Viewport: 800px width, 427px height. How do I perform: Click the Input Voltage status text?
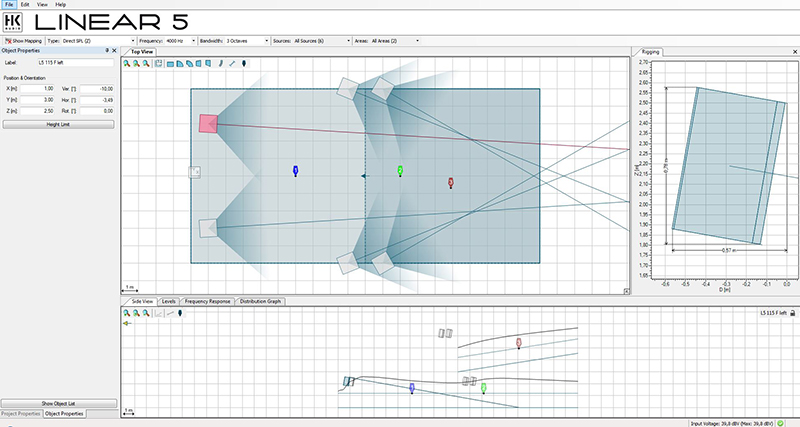[x=732, y=423]
